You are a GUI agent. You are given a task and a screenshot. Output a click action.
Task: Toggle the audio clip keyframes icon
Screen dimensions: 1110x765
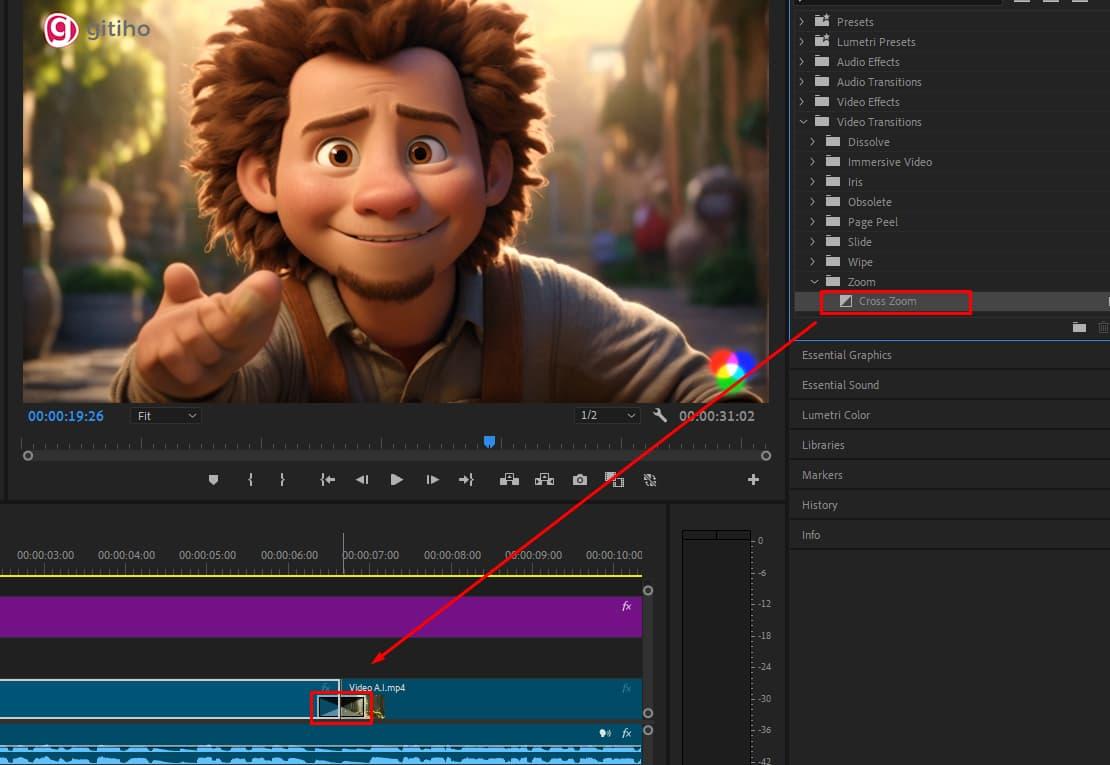tap(604, 733)
